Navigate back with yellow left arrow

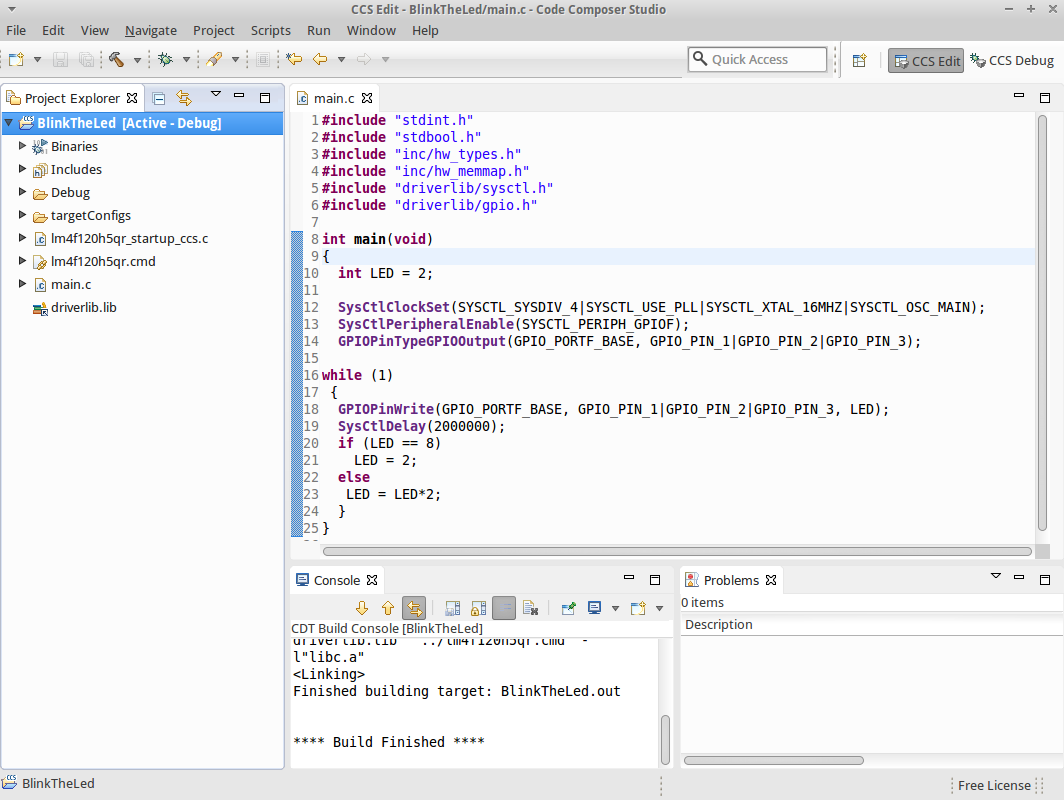pyautogui.click(x=320, y=60)
